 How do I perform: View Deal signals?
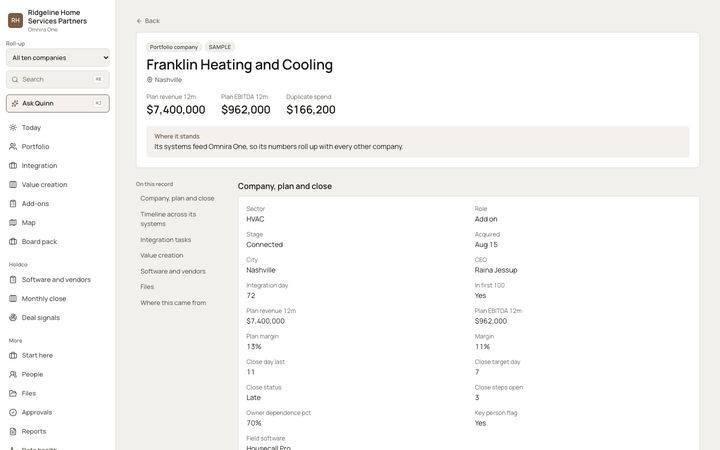[58, 318]
